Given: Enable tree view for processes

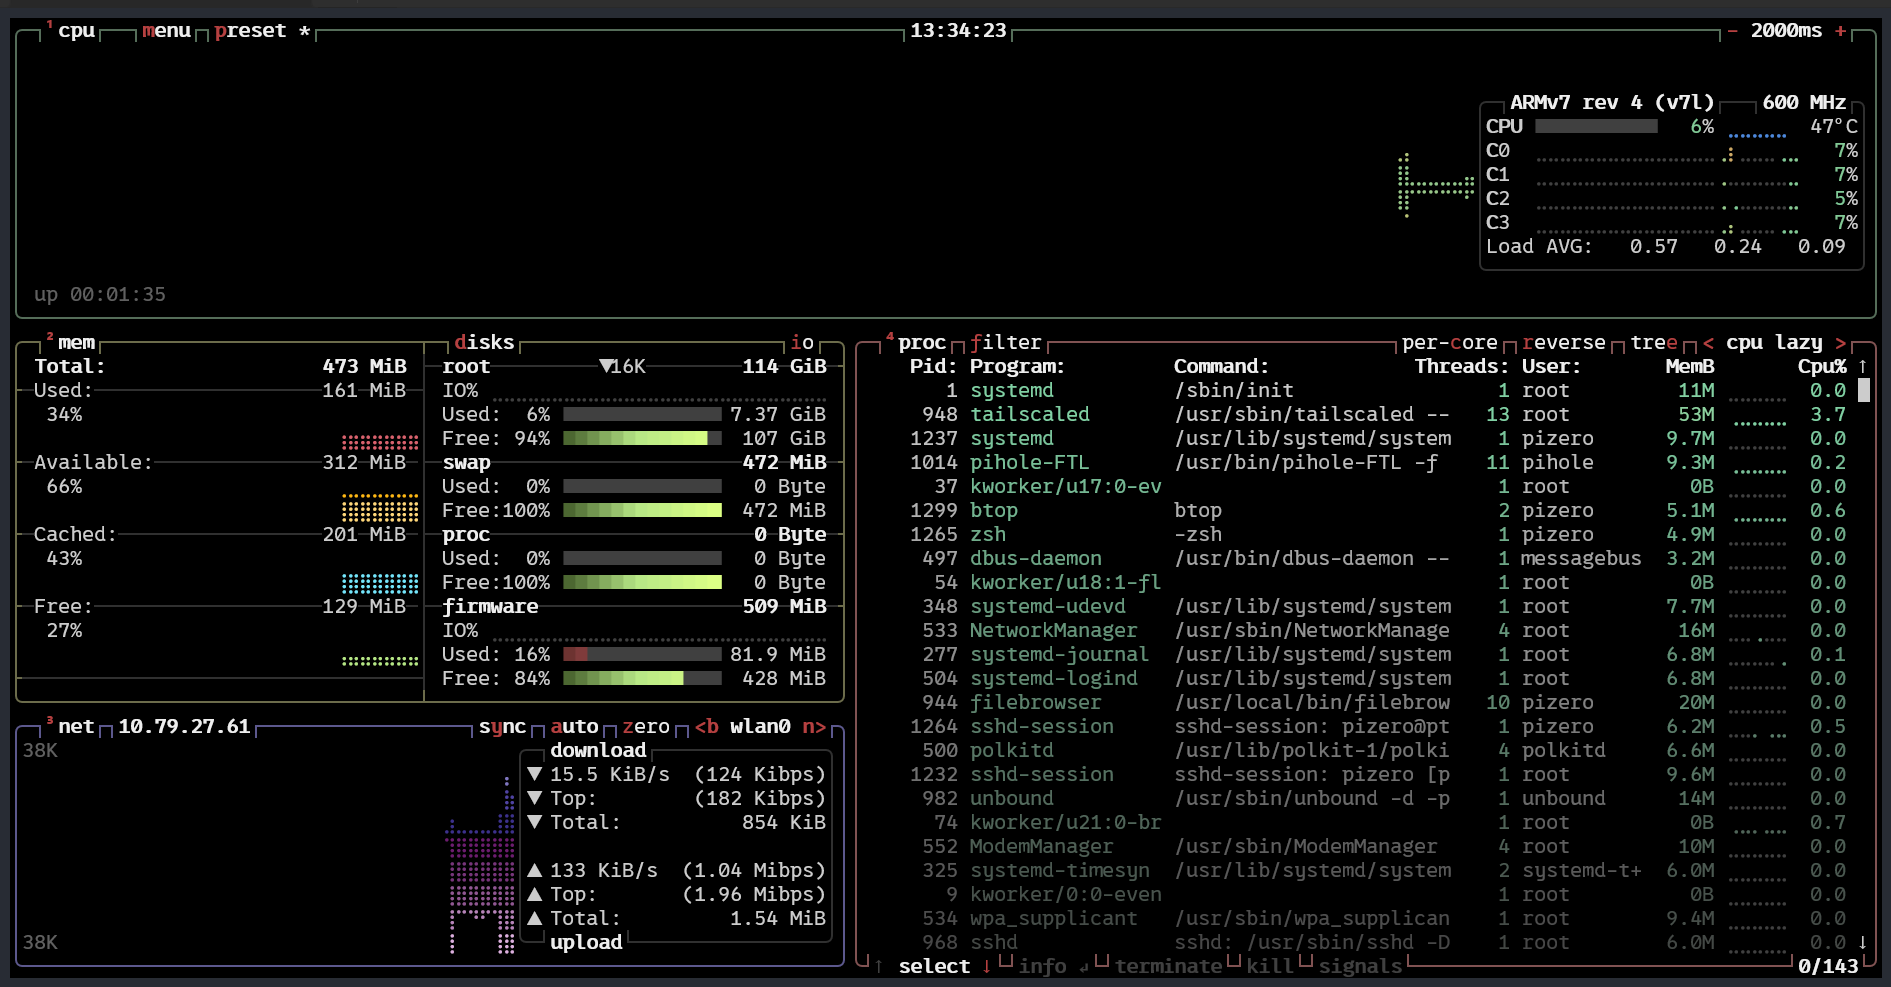Looking at the screenshot, I should pyautogui.click(x=1654, y=343).
